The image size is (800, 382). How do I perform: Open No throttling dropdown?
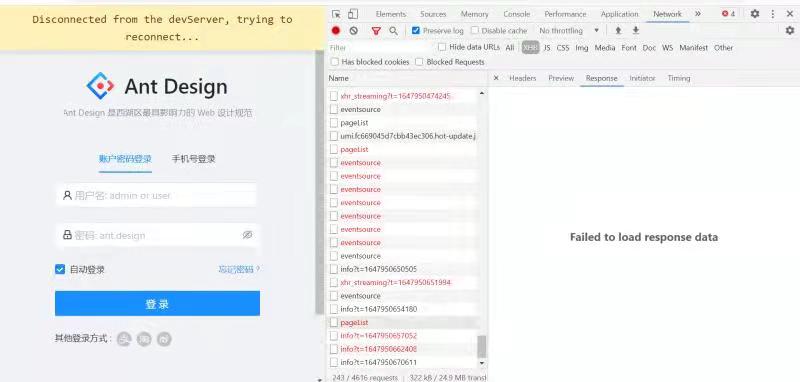[x=569, y=31]
